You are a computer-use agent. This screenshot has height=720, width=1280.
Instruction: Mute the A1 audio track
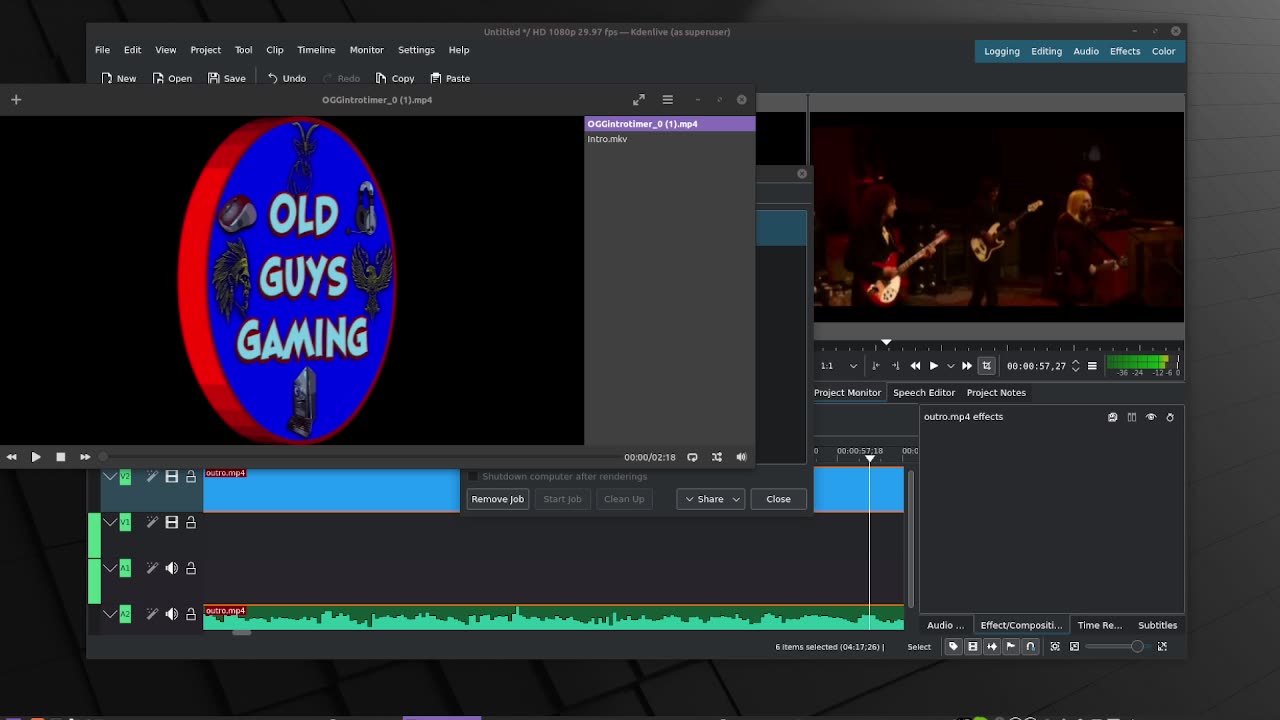tap(171, 568)
